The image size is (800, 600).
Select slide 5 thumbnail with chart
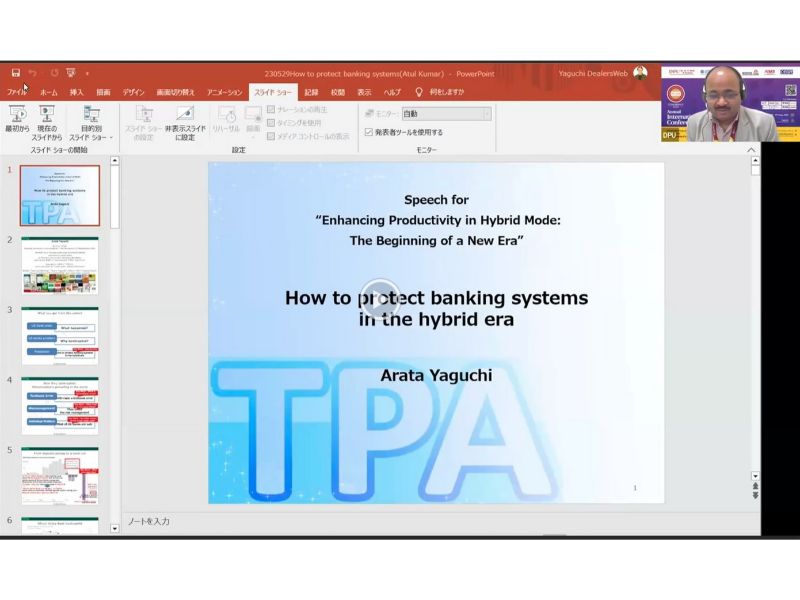pyautogui.click(x=60, y=475)
